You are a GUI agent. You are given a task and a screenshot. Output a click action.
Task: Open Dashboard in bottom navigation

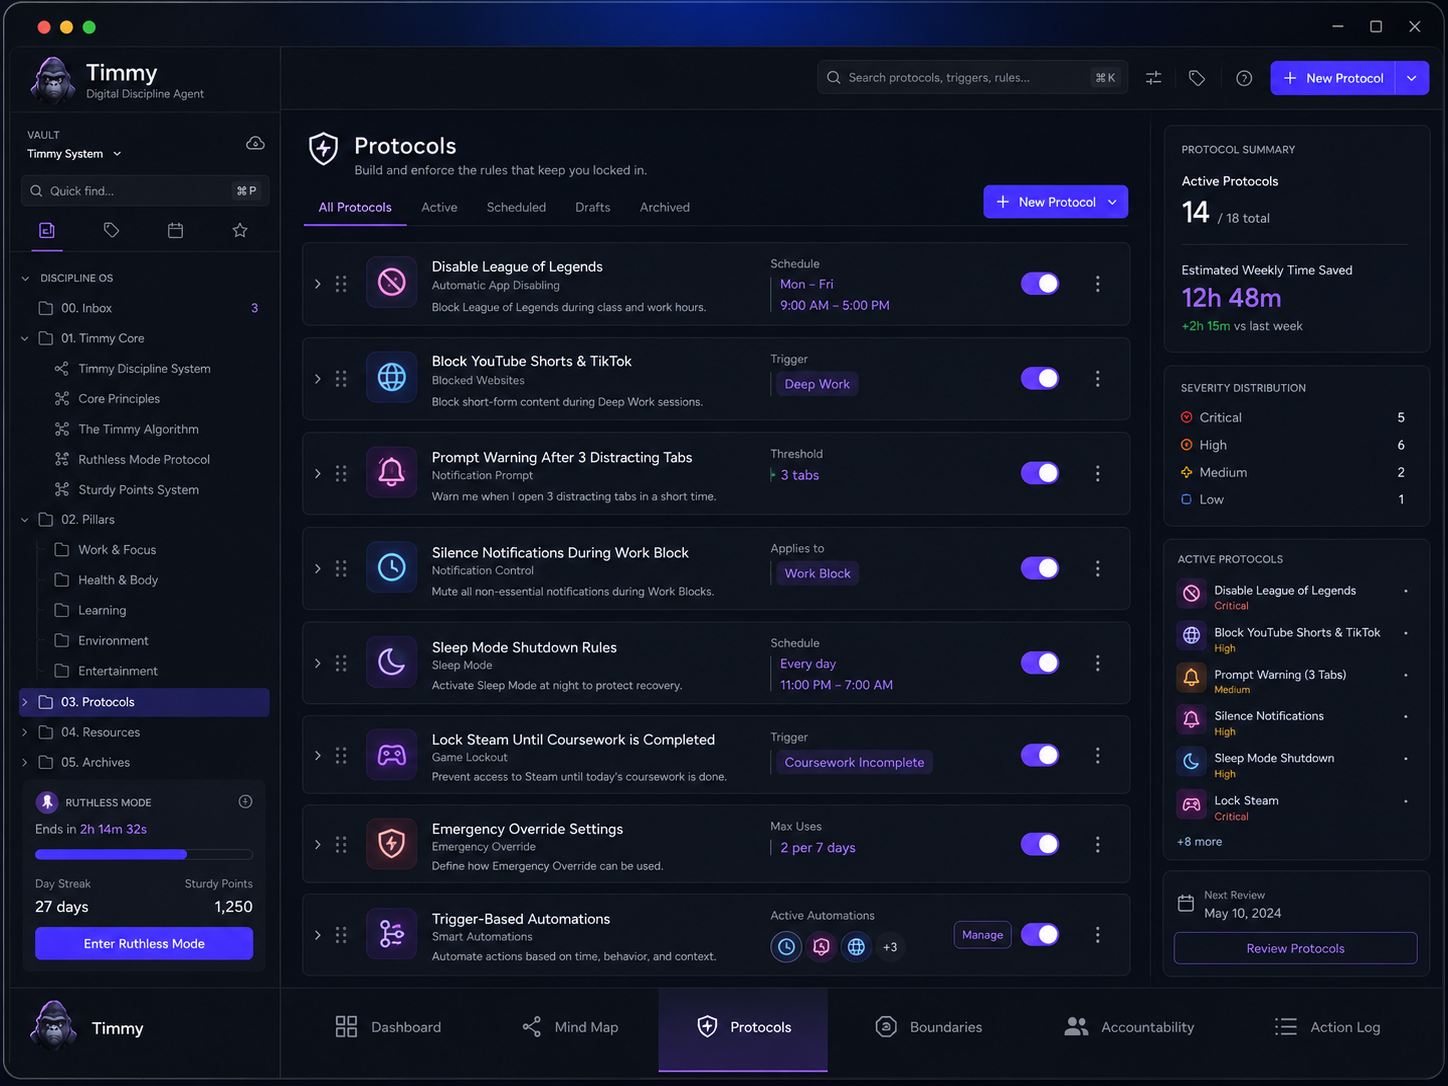tap(388, 1027)
